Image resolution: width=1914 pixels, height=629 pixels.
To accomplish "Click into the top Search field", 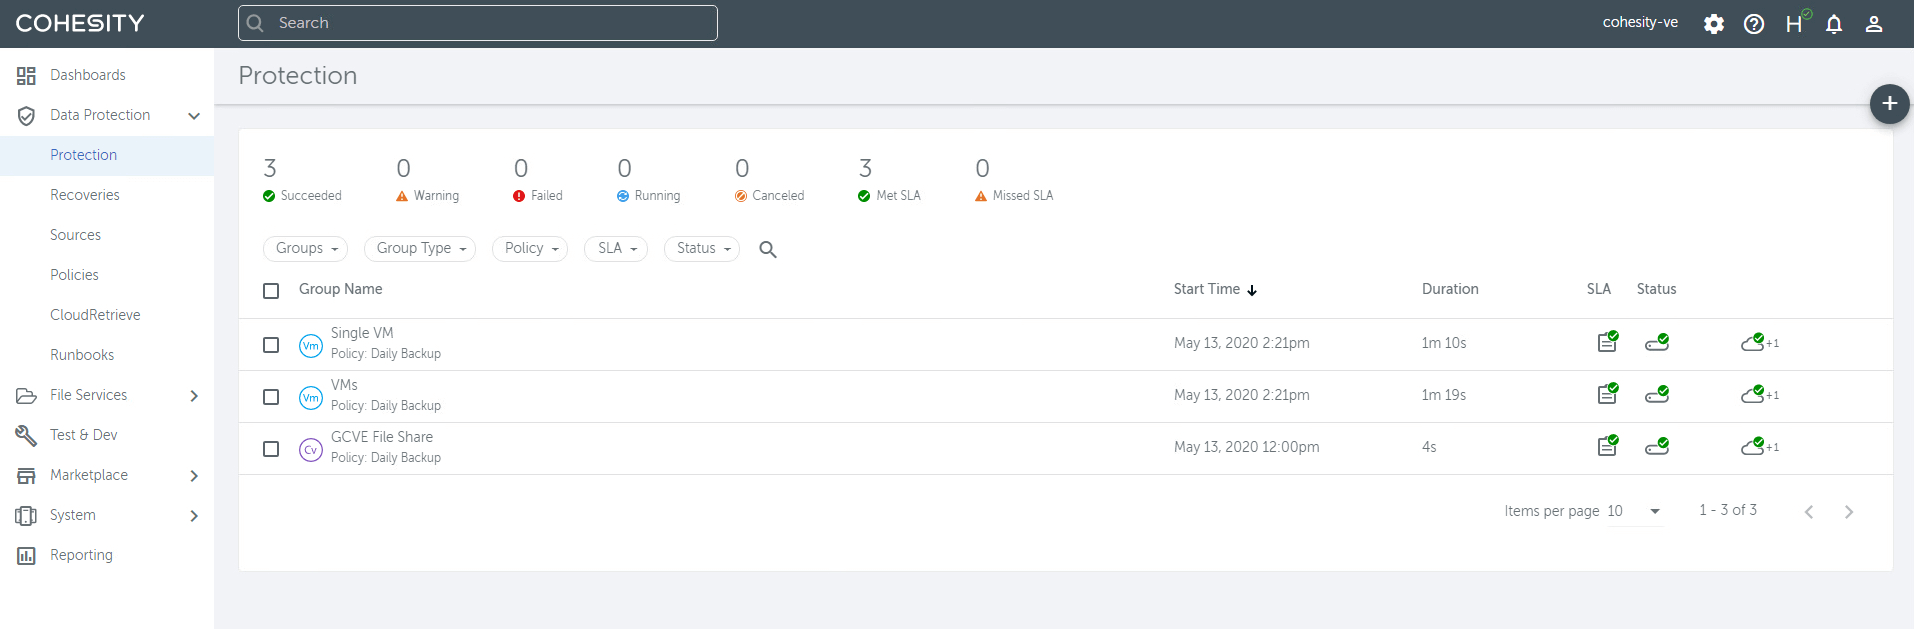I will point(478,23).
